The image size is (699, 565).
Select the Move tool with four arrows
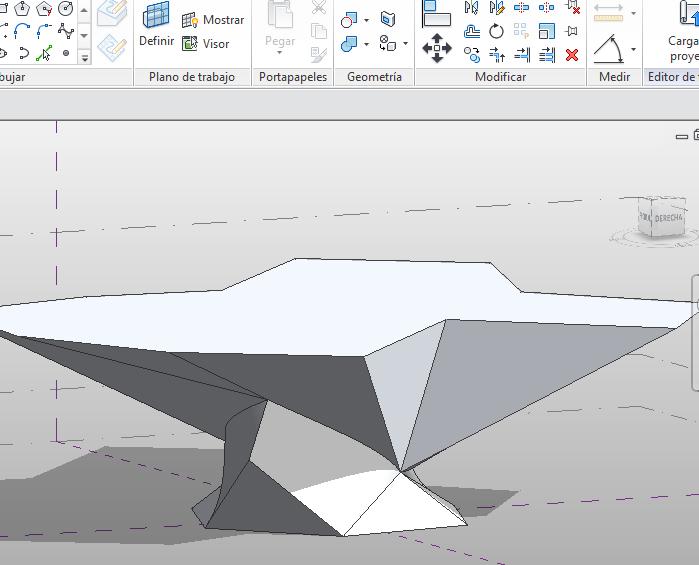[x=437, y=47]
